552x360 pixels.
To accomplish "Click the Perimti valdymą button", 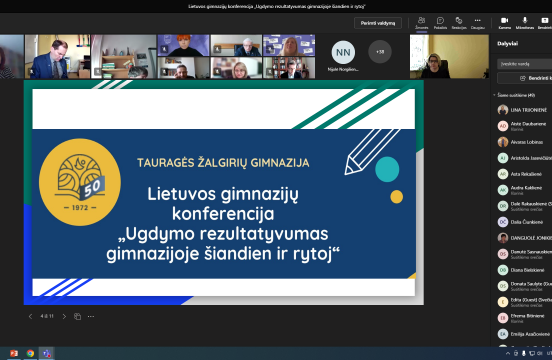I will (x=378, y=23).
